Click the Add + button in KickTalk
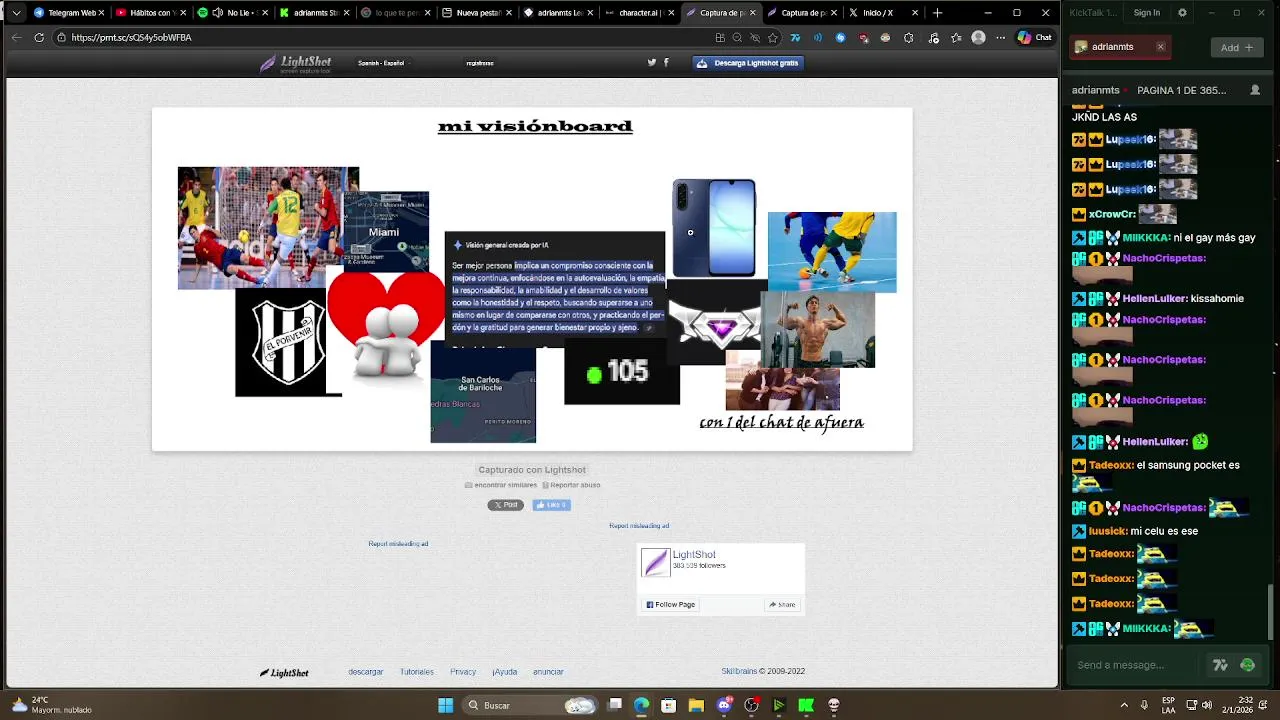 1237,47
